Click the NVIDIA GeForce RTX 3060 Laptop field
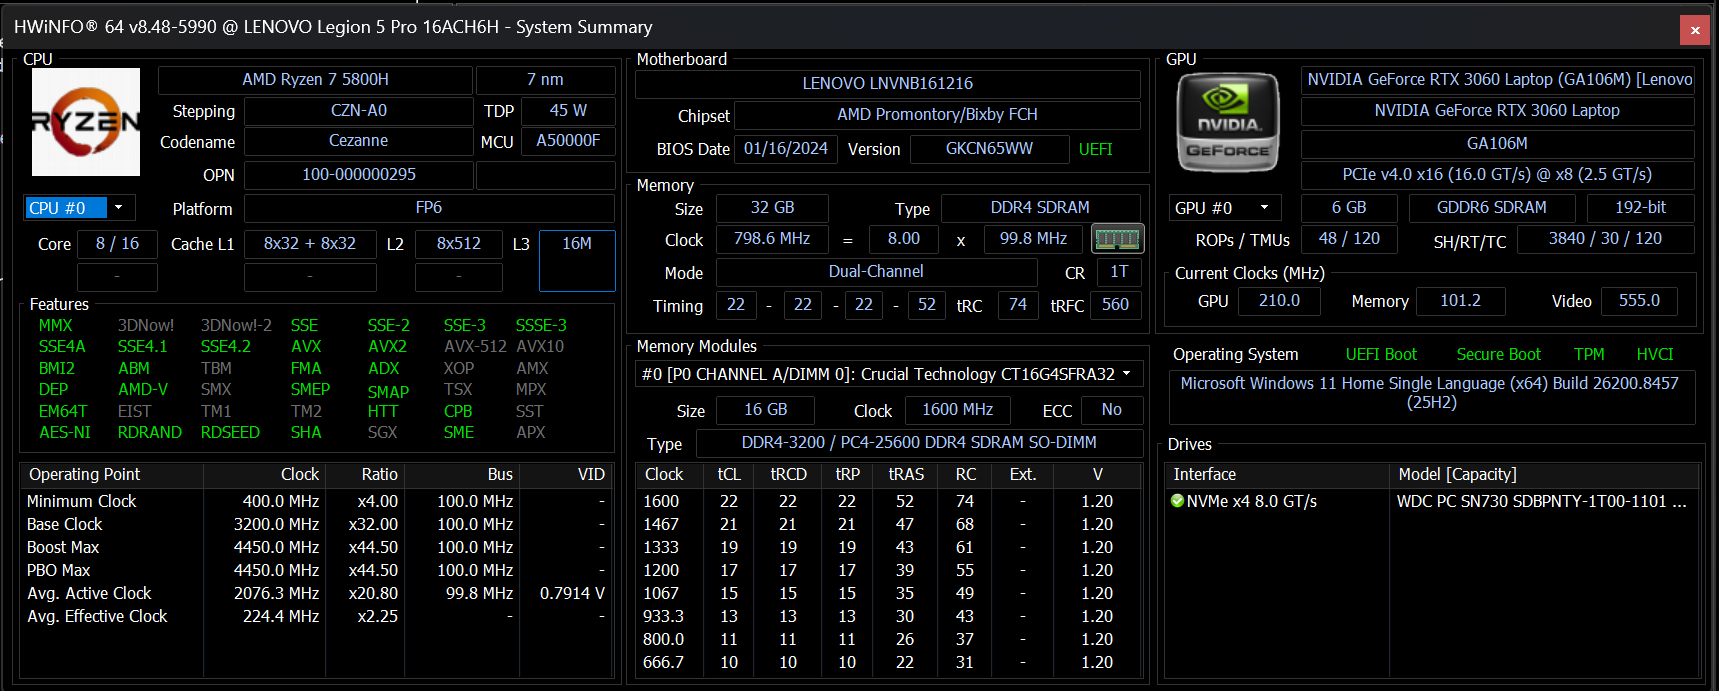The width and height of the screenshot is (1719, 691). pyautogui.click(x=1497, y=111)
